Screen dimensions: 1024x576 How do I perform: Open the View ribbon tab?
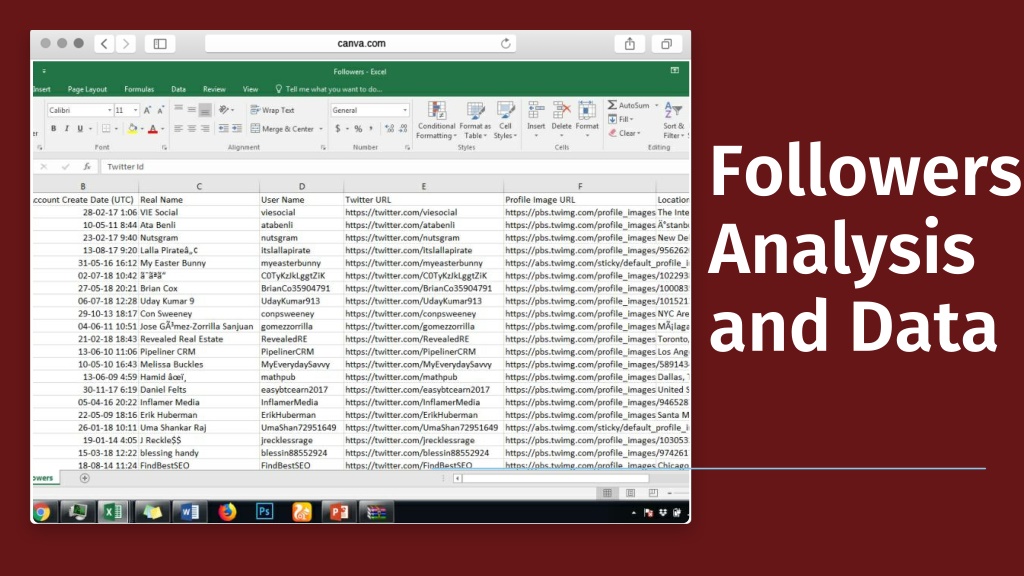tap(250, 89)
